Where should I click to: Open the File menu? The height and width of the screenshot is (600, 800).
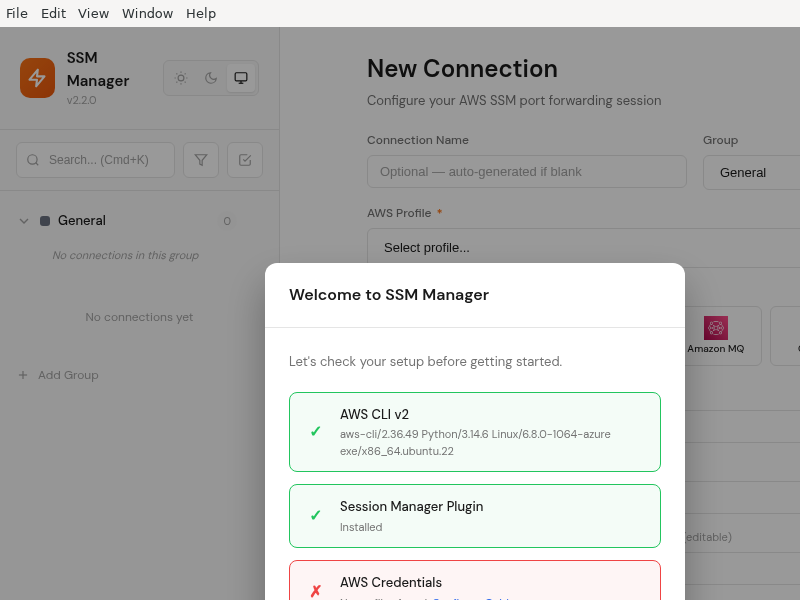(x=16, y=13)
